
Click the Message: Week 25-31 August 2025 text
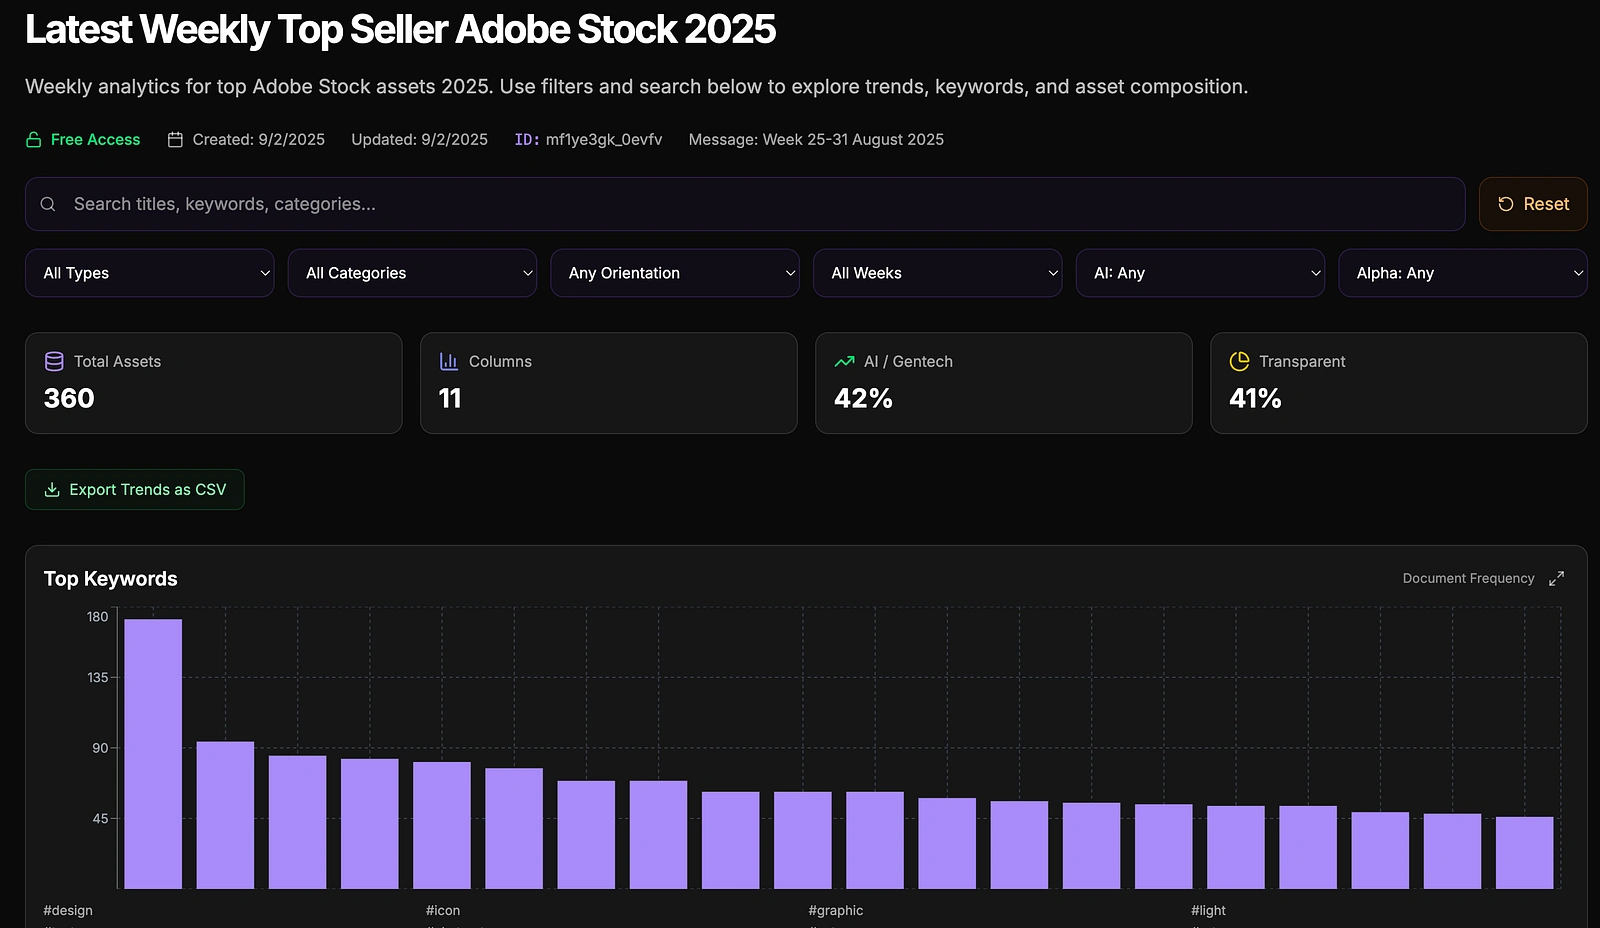(x=816, y=140)
